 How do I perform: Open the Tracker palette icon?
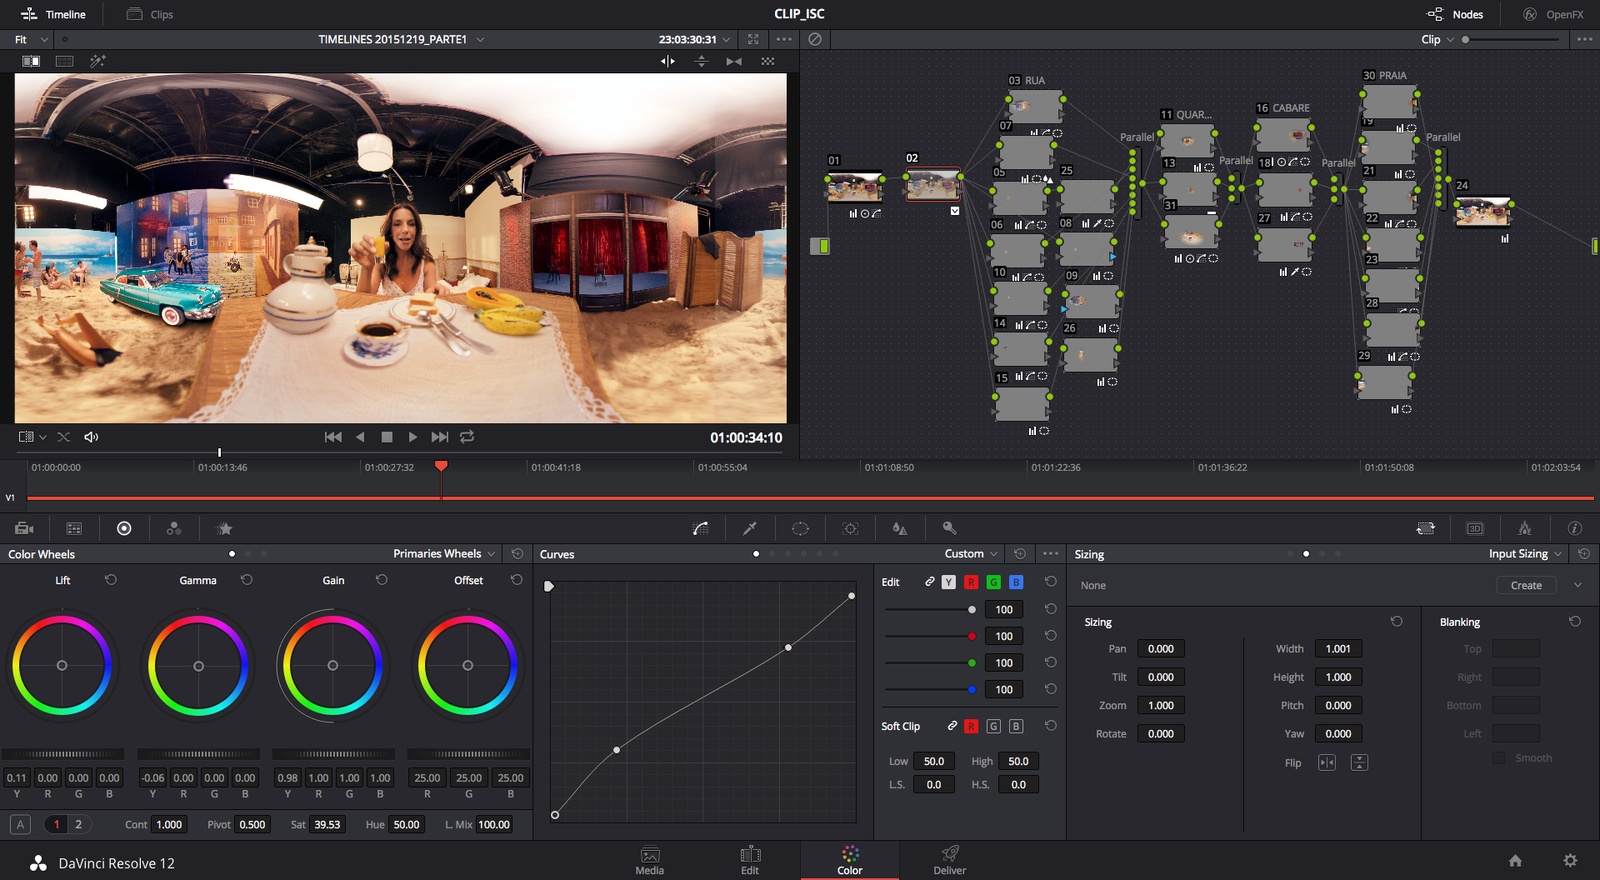(x=850, y=528)
